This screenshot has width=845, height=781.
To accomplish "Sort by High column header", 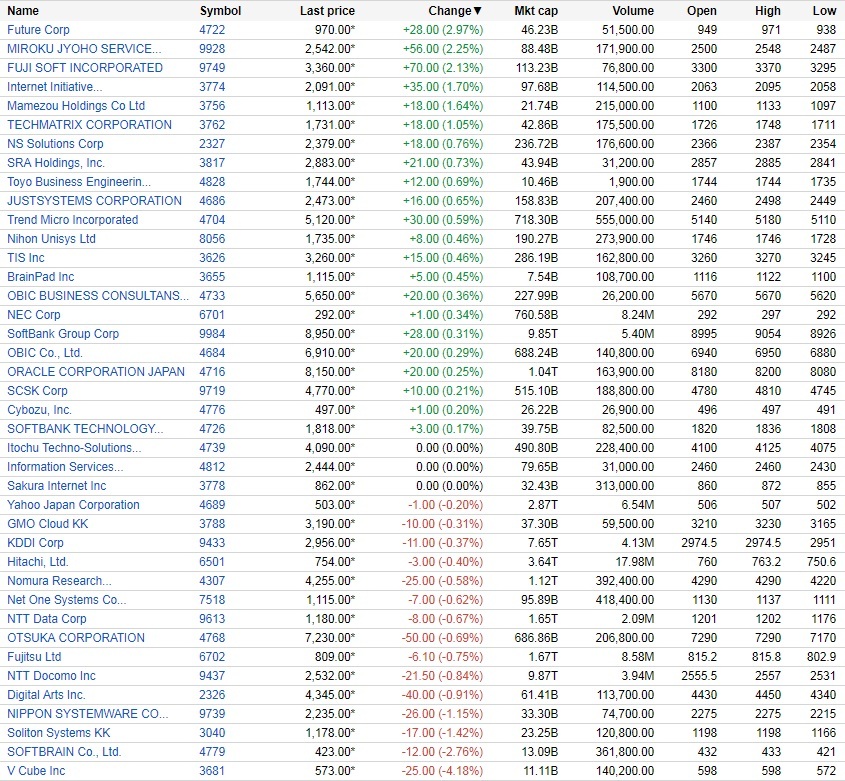I will click(x=767, y=11).
